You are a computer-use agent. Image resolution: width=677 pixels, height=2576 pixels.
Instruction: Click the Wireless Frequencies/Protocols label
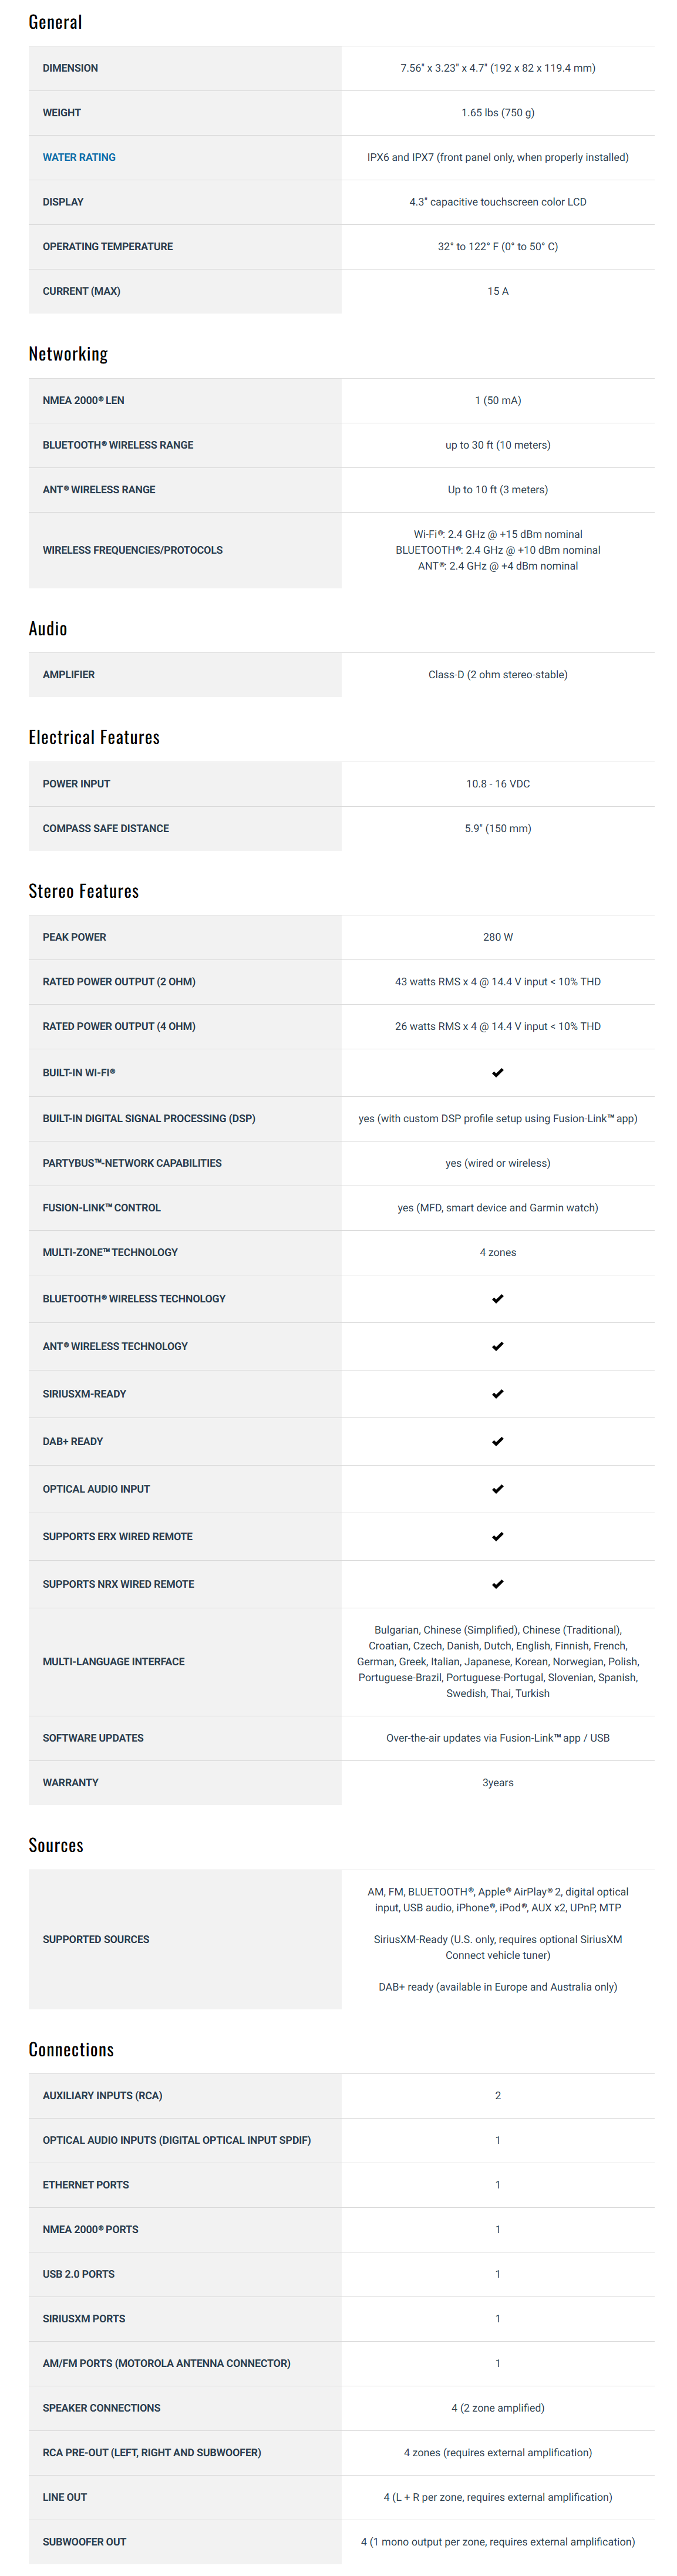pyautogui.click(x=132, y=550)
